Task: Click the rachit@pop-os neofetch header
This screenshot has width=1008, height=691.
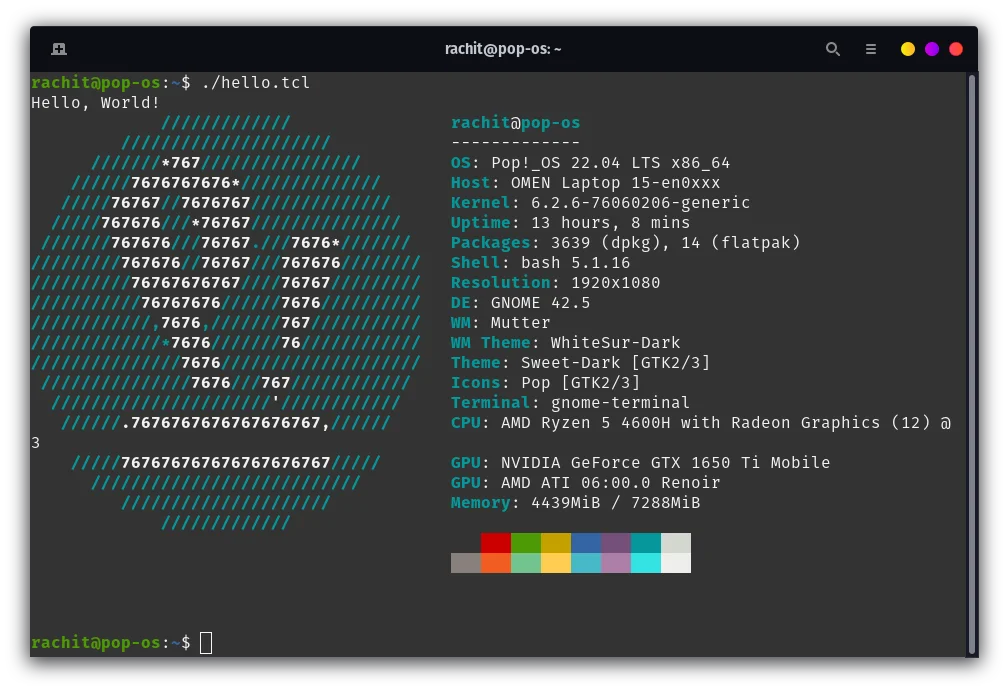Action: click(x=515, y=122)
